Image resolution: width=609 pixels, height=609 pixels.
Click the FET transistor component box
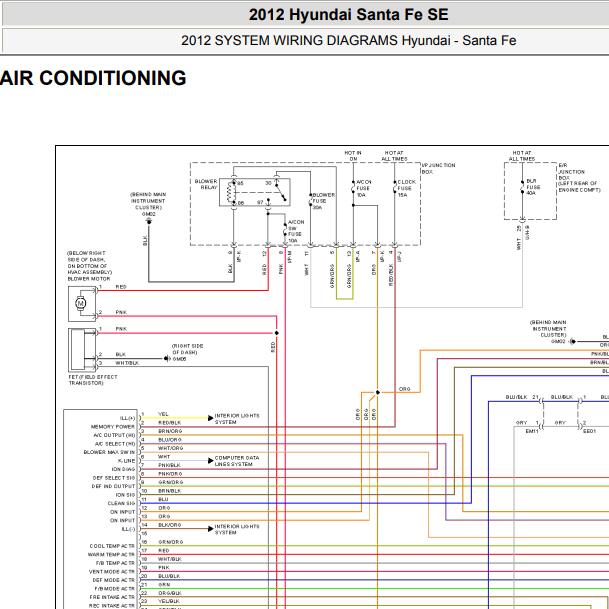pyautogui.click(x=82, y=350)
